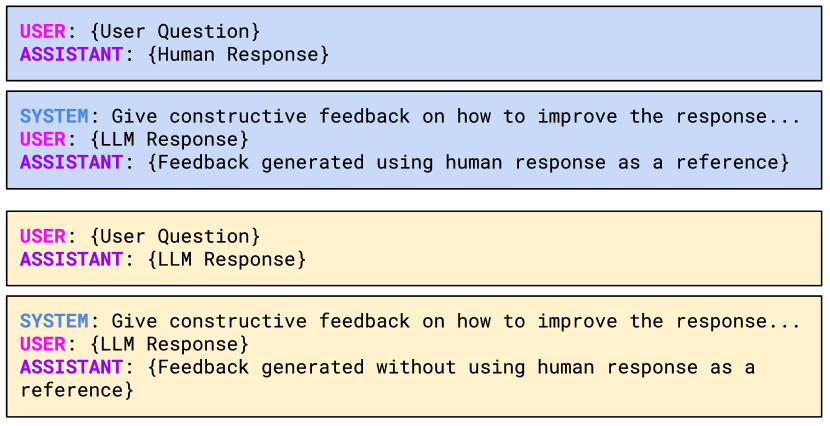Screen dimensions: 830x426
Task: Click {User Question} in the yellow box
Action: point(174,236)
